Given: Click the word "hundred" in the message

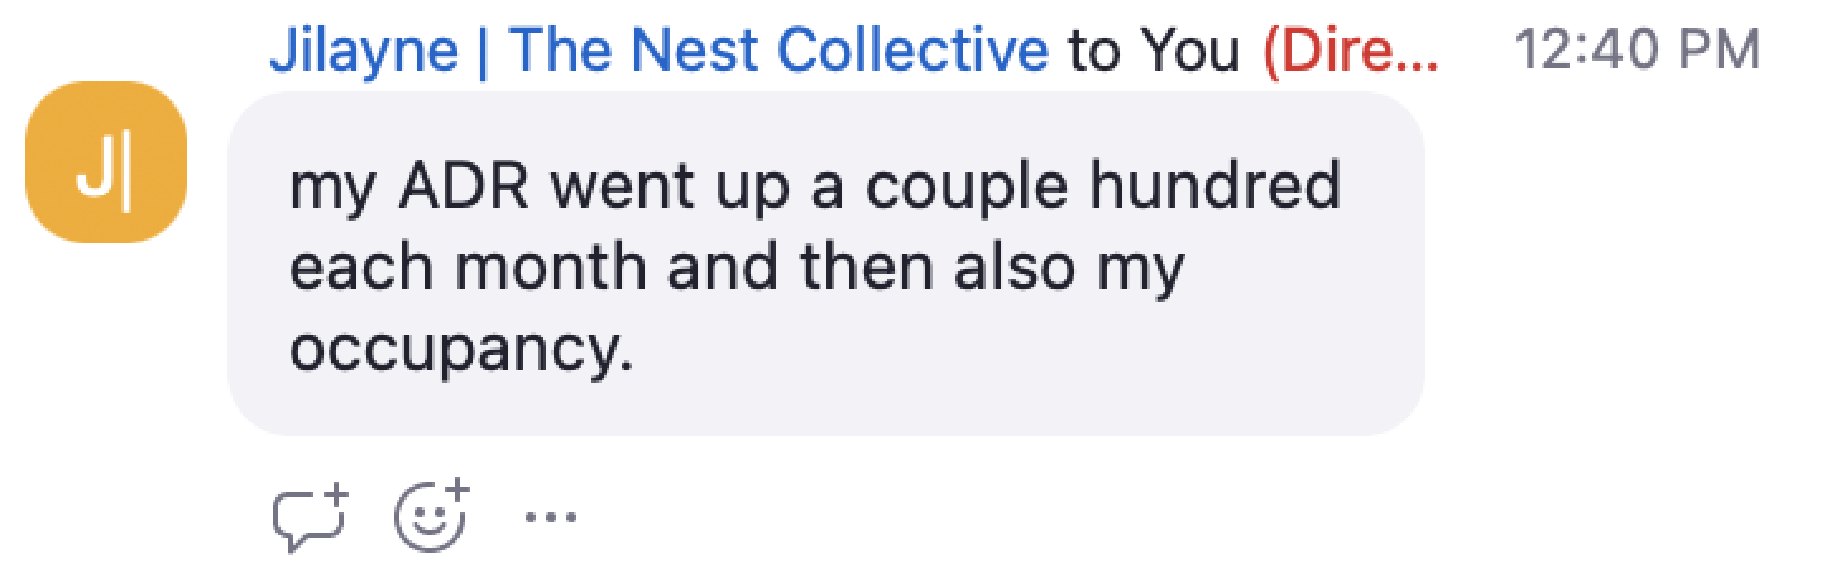Looking at the screenshot, I should [x=1214, y=186].
